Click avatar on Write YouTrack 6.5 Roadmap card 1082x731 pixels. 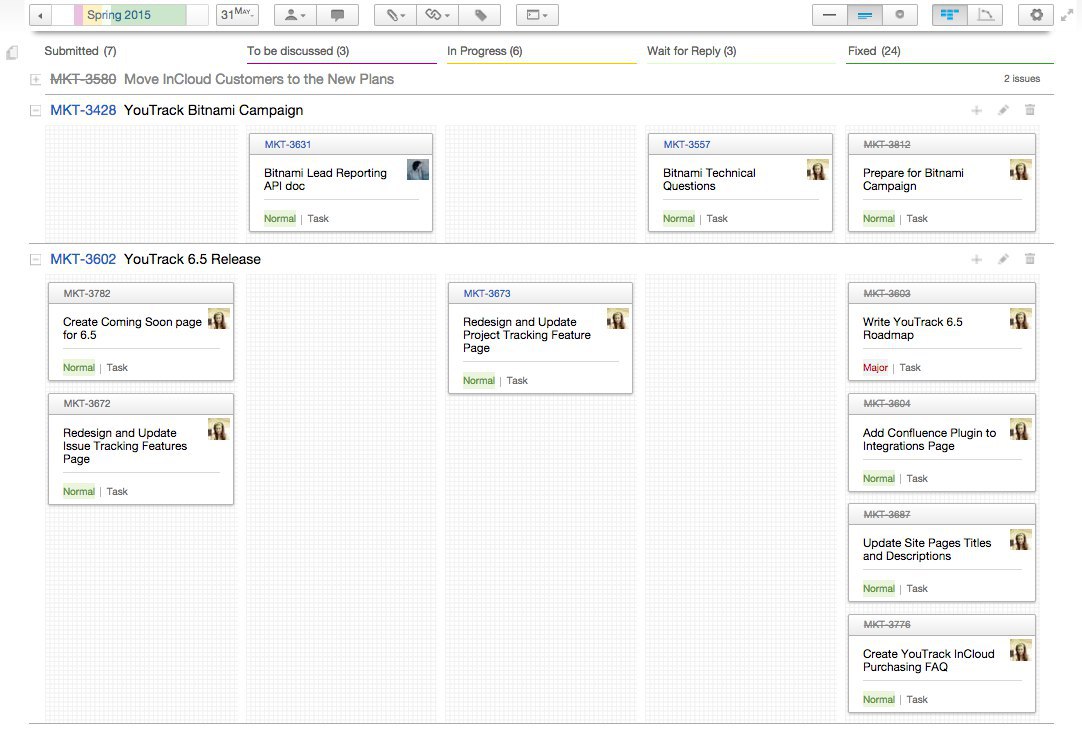(x=1020, y=319)
